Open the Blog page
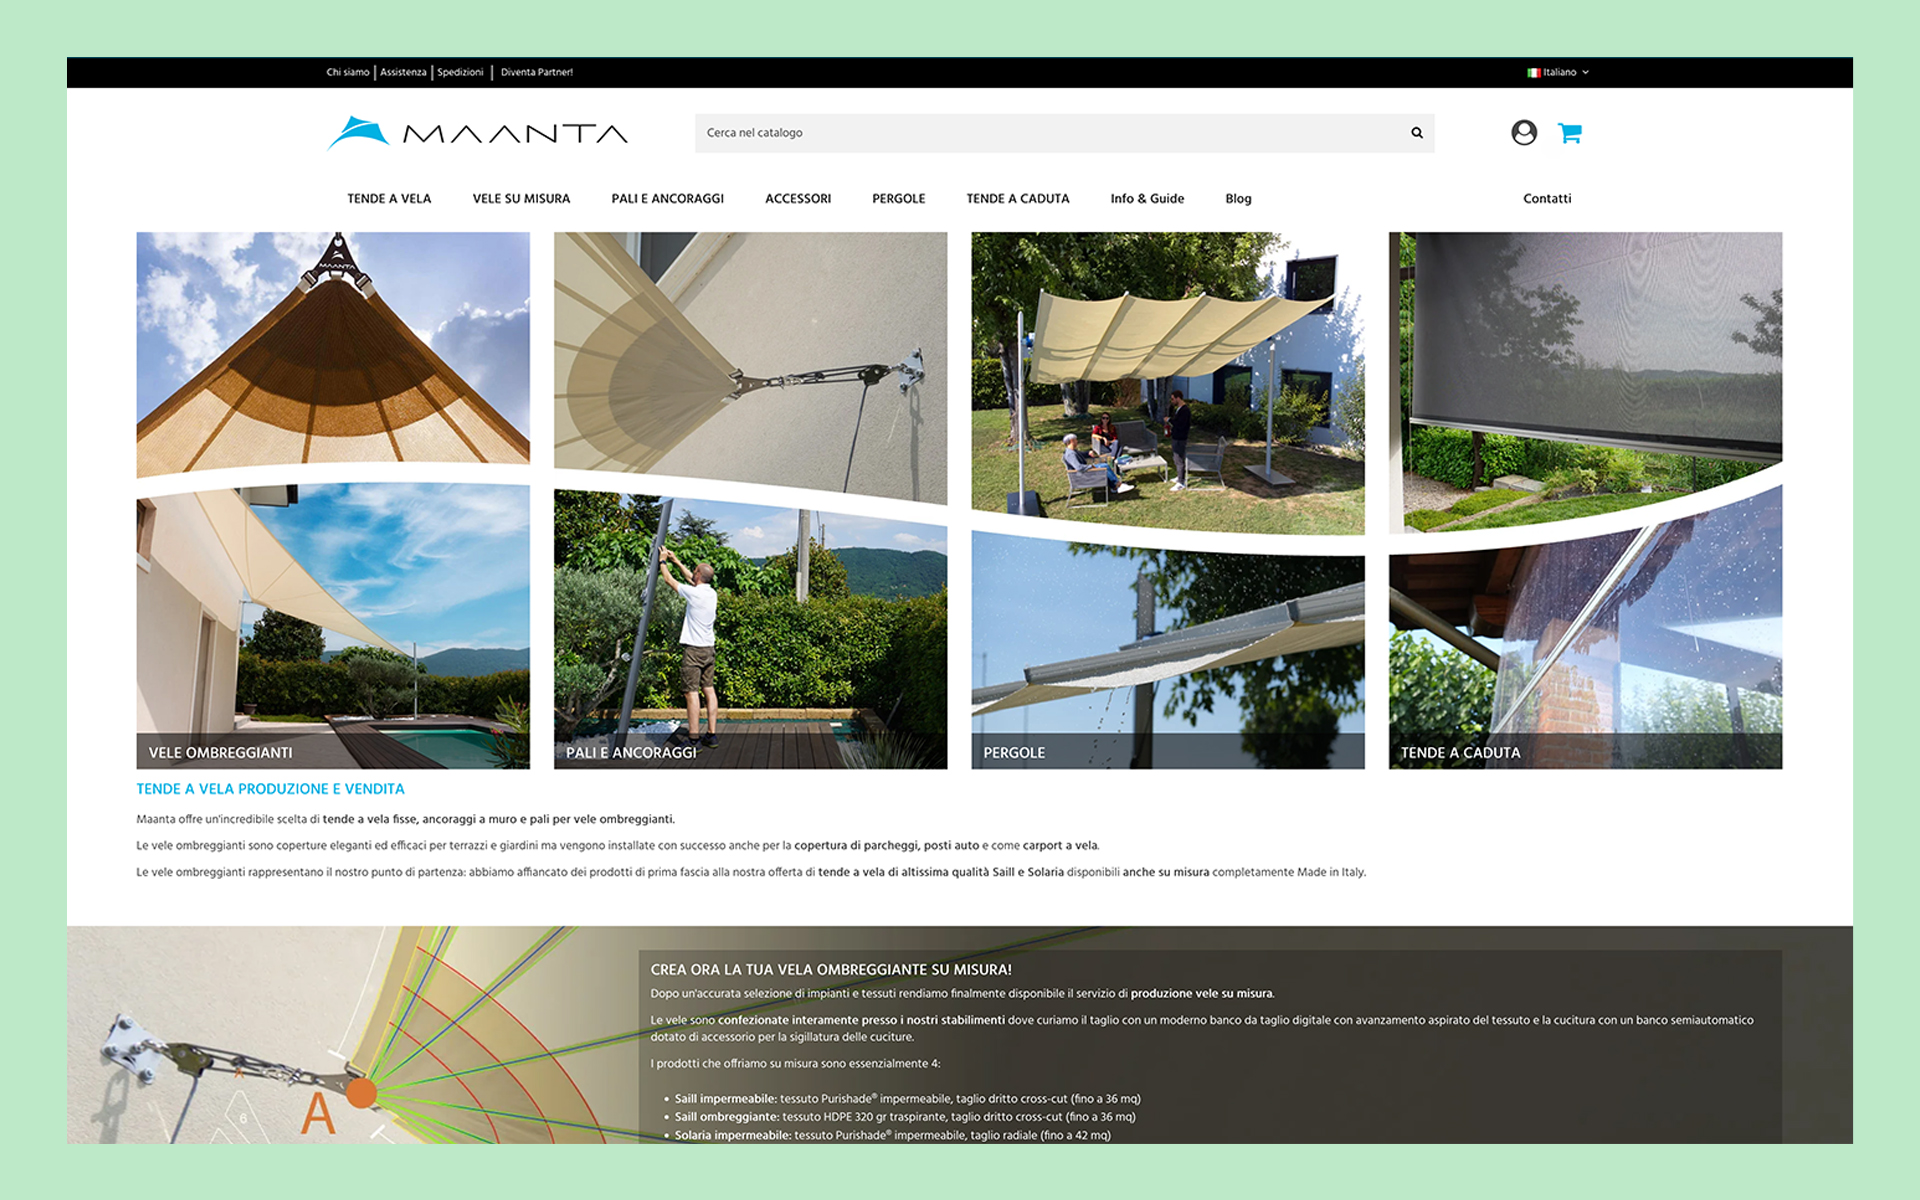The image size is (1920, 1200). [x=1238, y=199]
